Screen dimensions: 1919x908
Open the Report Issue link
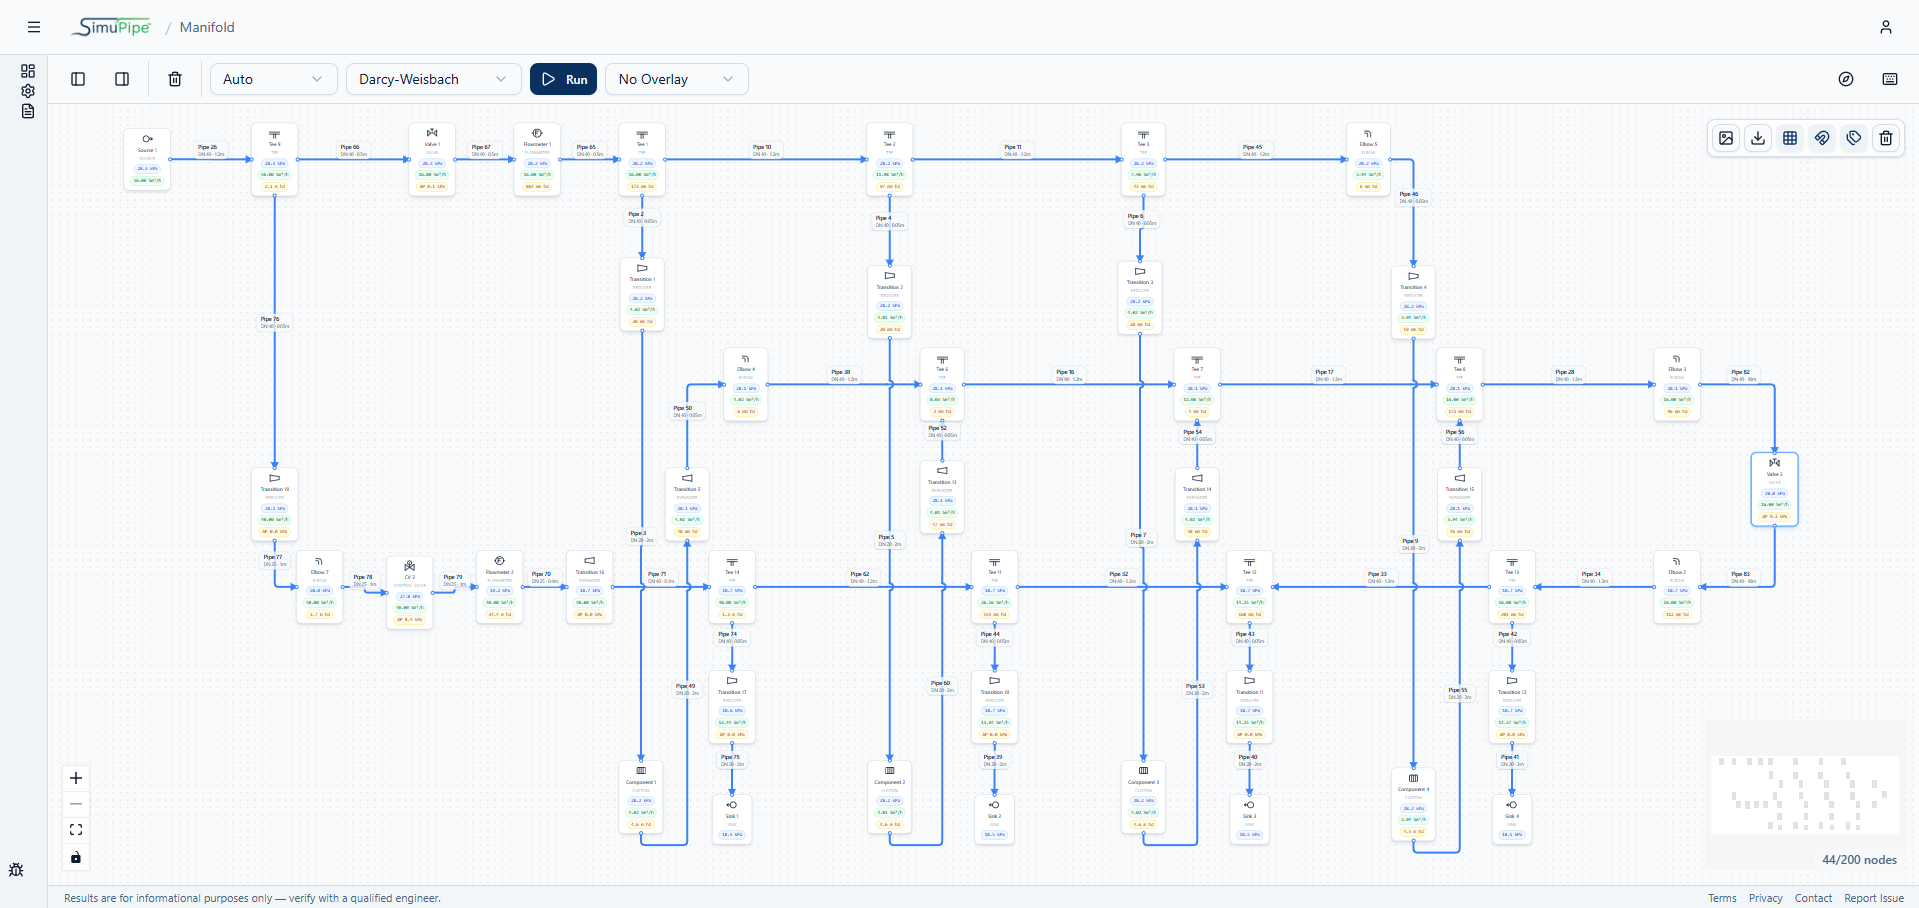point(1874,898)
